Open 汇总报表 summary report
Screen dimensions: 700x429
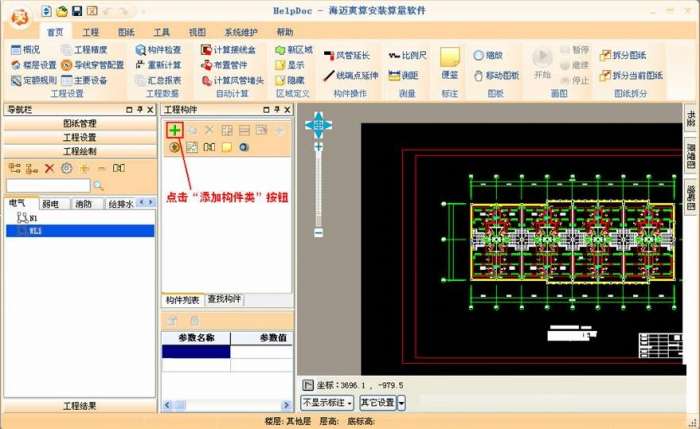158,80
